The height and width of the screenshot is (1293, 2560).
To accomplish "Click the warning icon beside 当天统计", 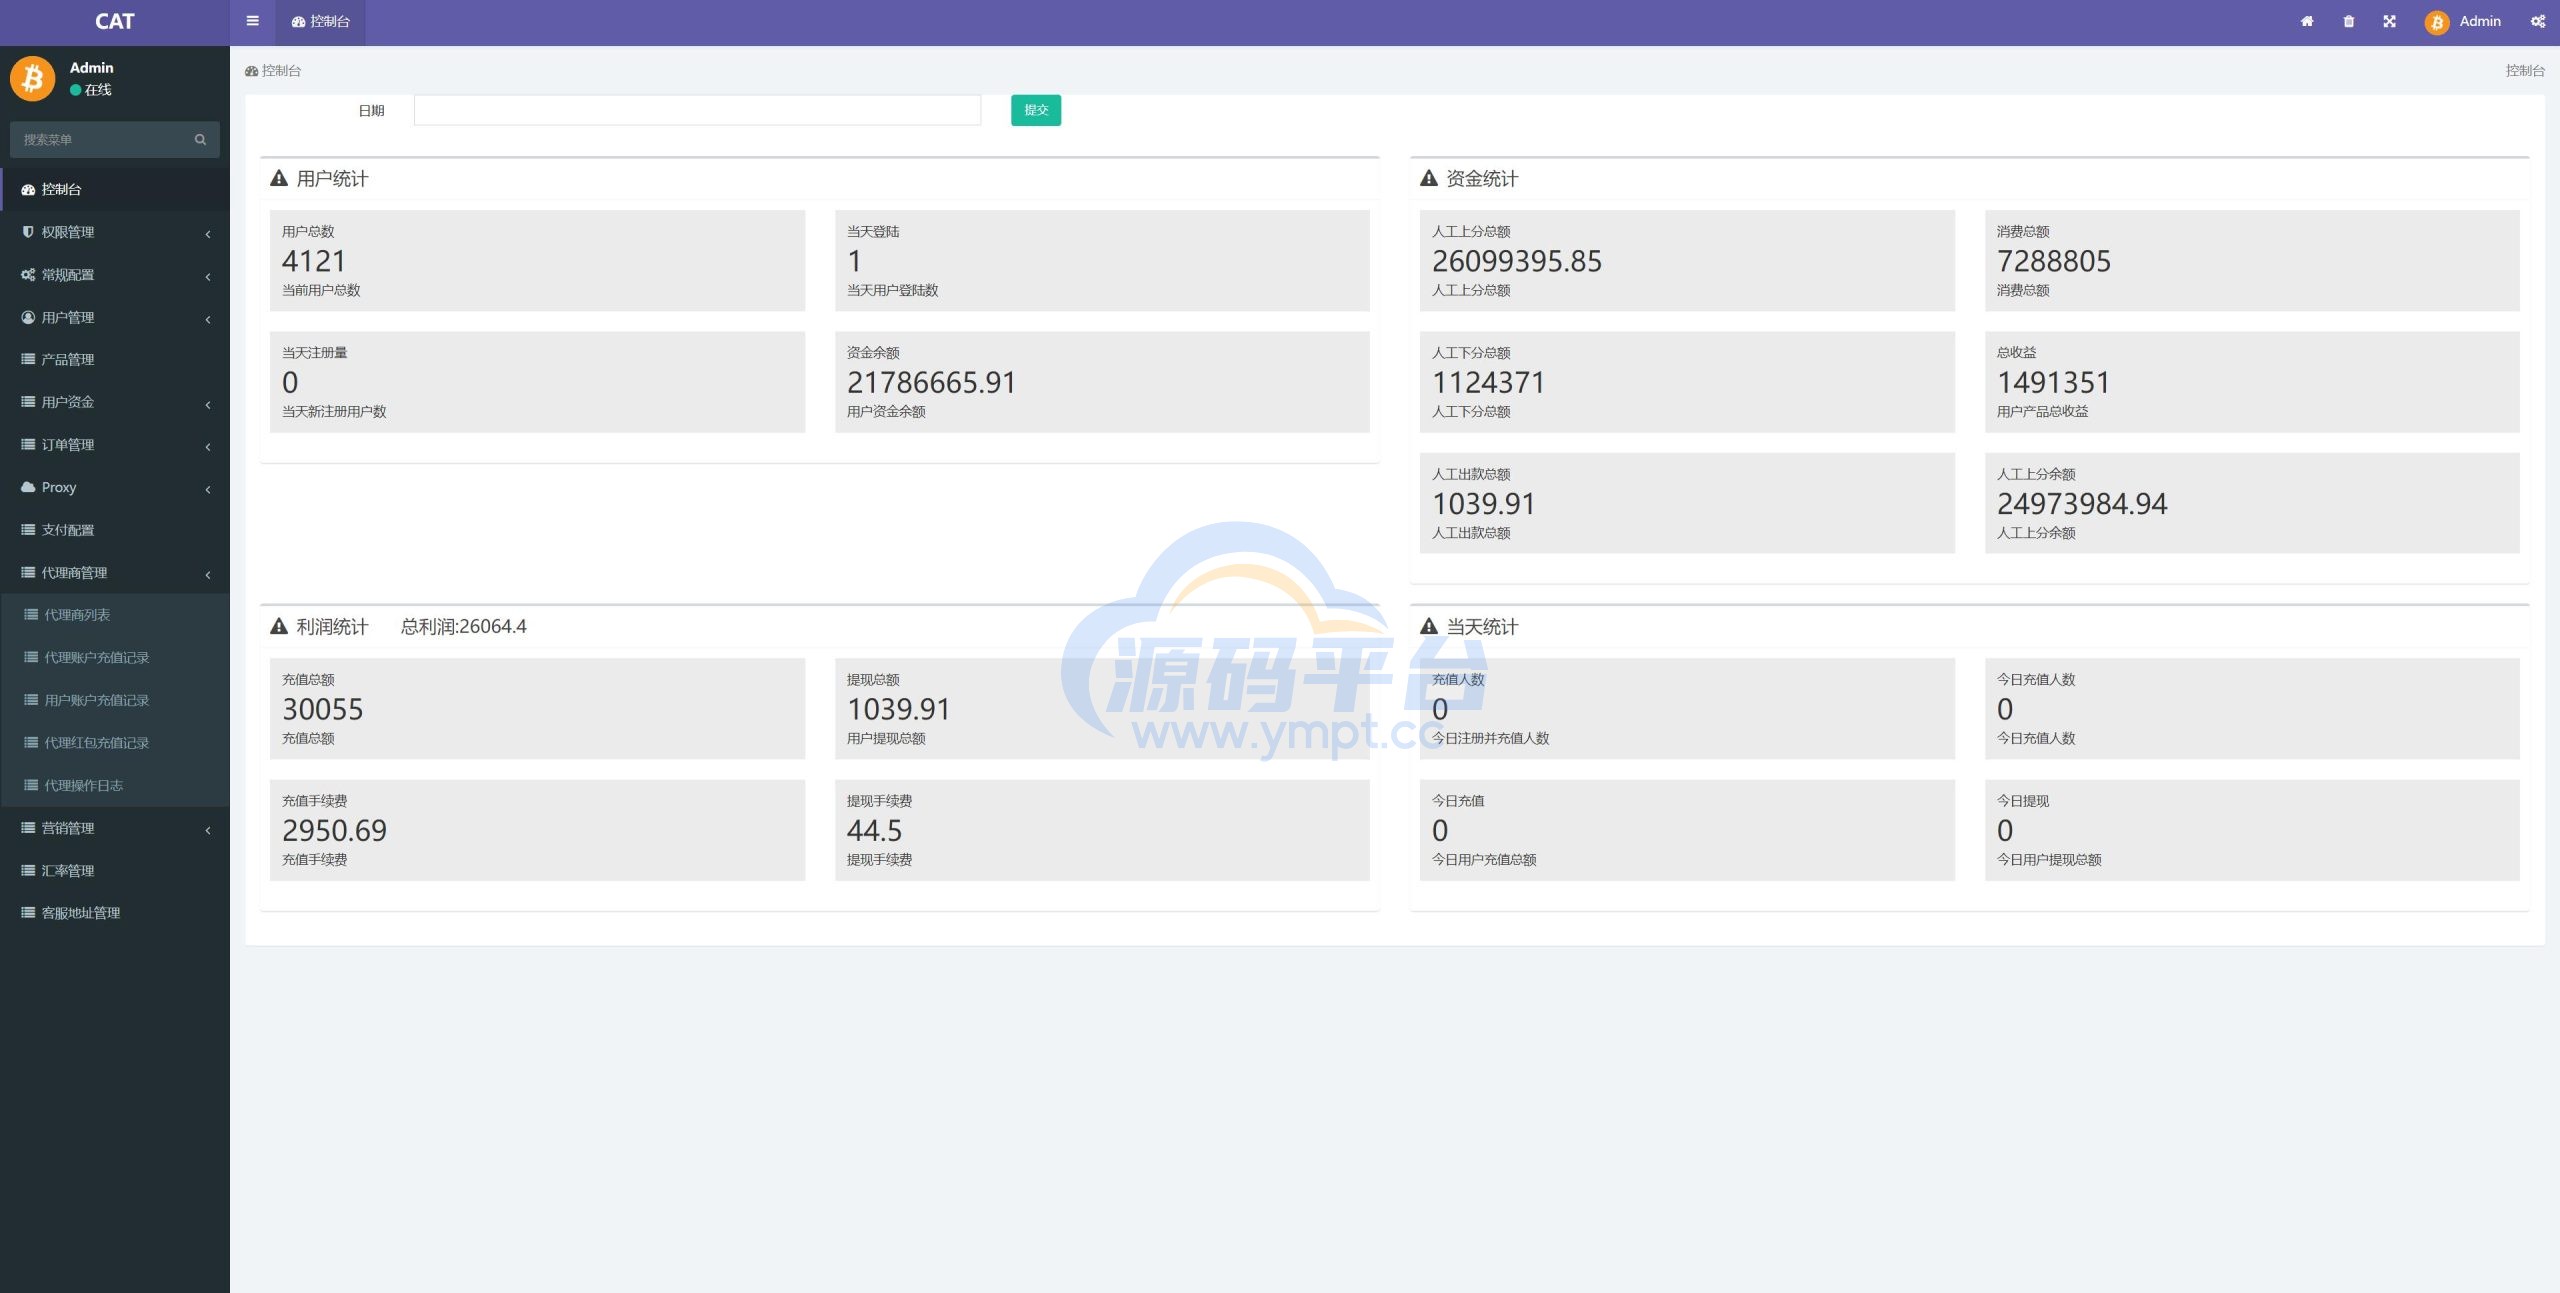I will point(1429,626).
